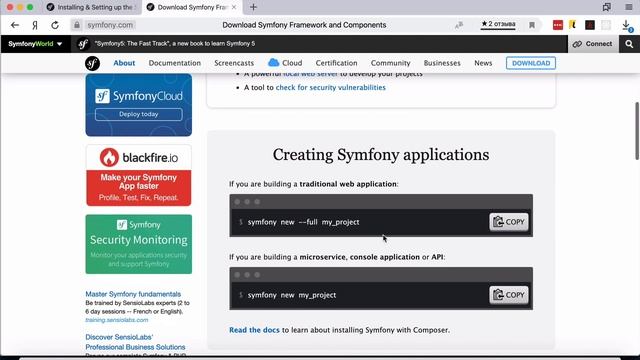Click the round Symfony logo in the navigation
This screenshot has width=640, height=360.
(92, 63)
